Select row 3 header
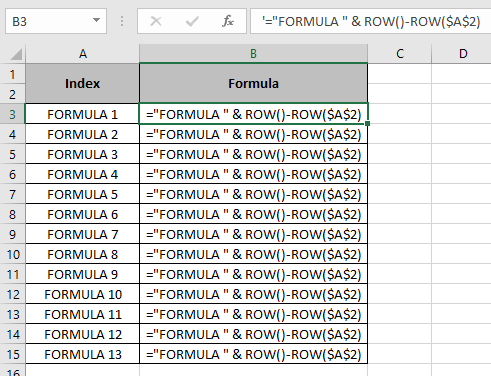 [x=12, y=114]
